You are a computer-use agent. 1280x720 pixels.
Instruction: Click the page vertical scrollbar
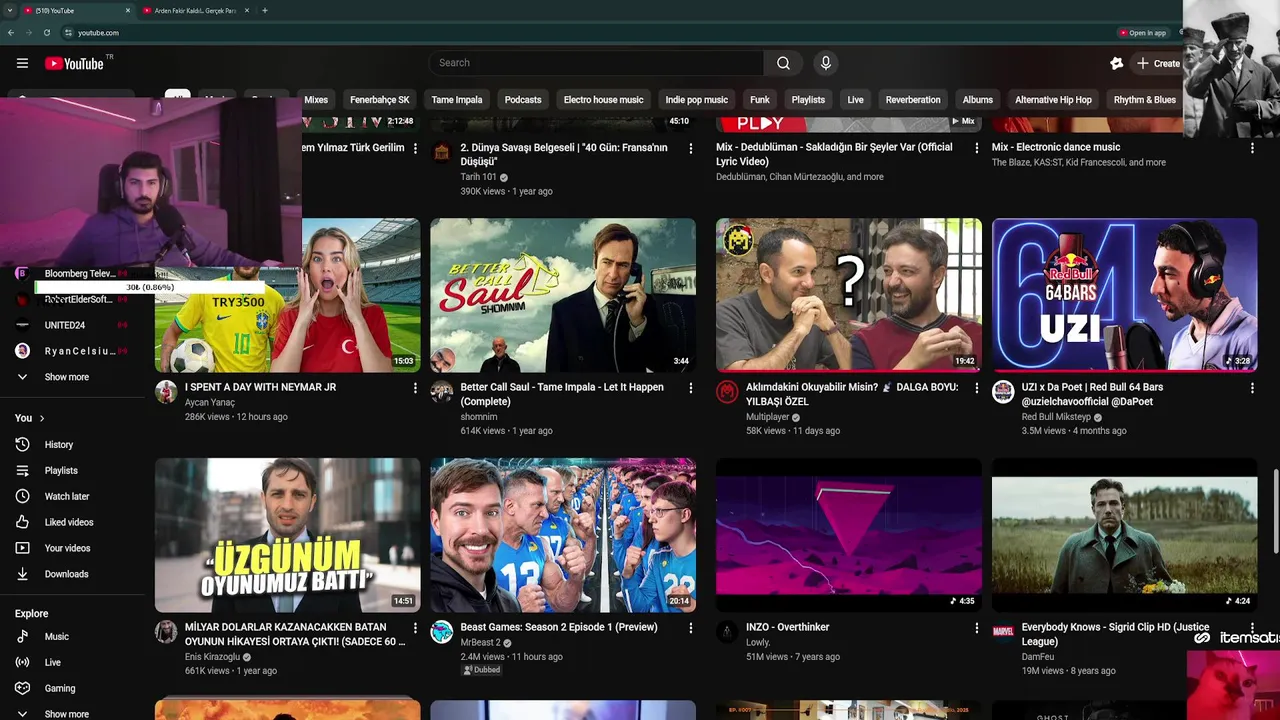pos(1275,510)
